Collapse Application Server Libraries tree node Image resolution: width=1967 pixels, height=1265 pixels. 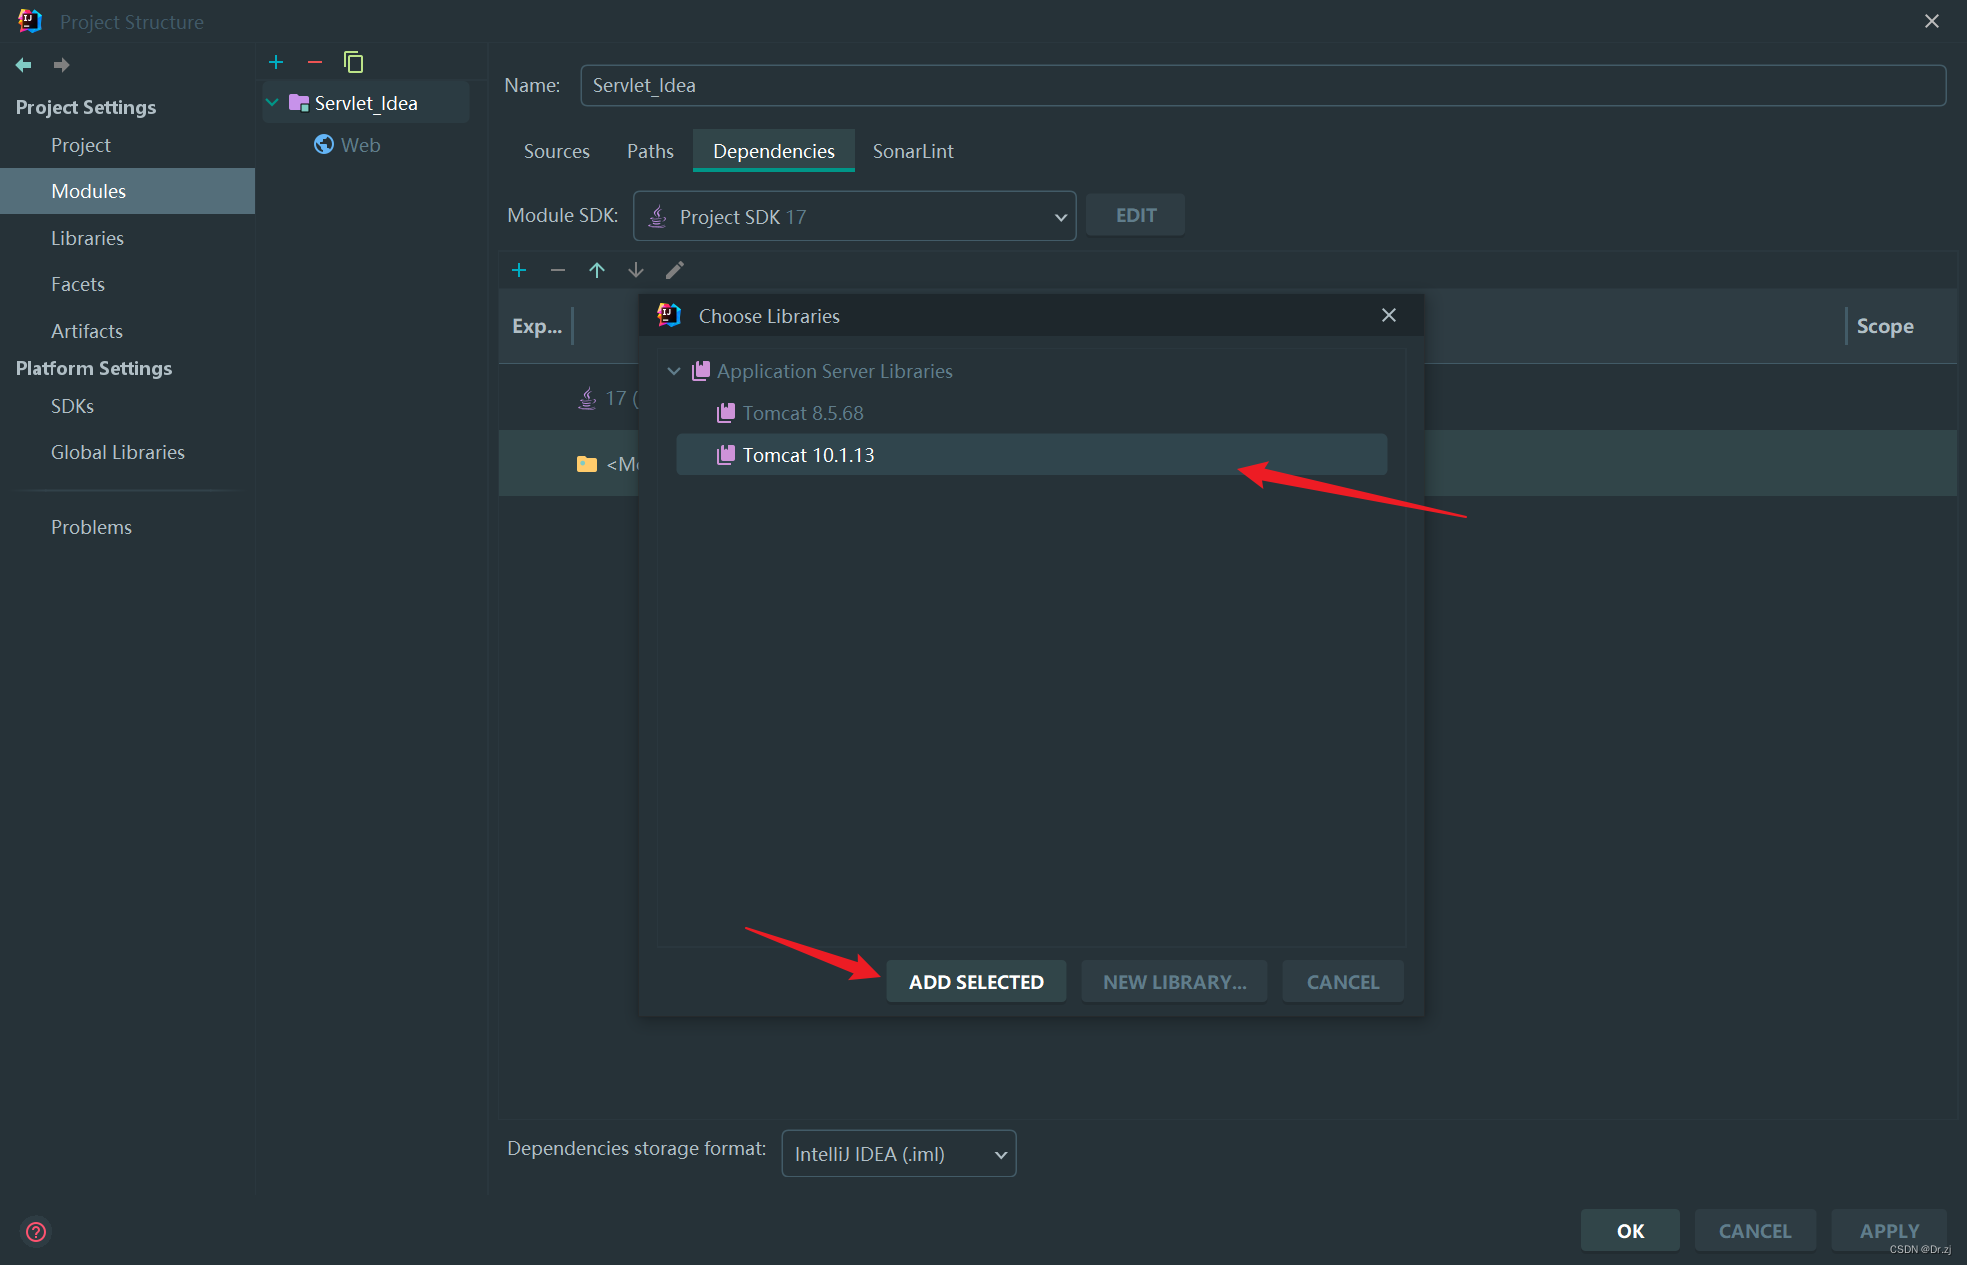point(674,371)
